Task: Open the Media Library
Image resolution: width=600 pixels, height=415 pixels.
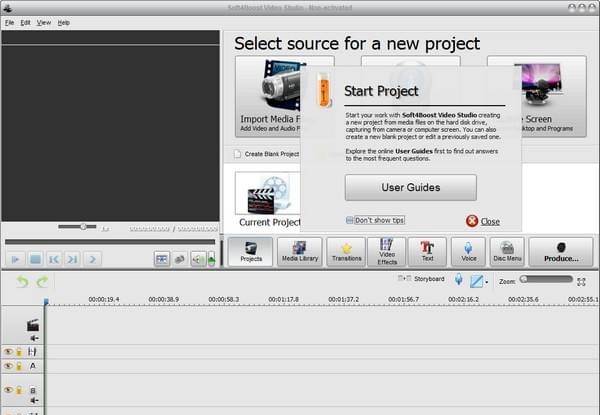Action: point(300,252)
